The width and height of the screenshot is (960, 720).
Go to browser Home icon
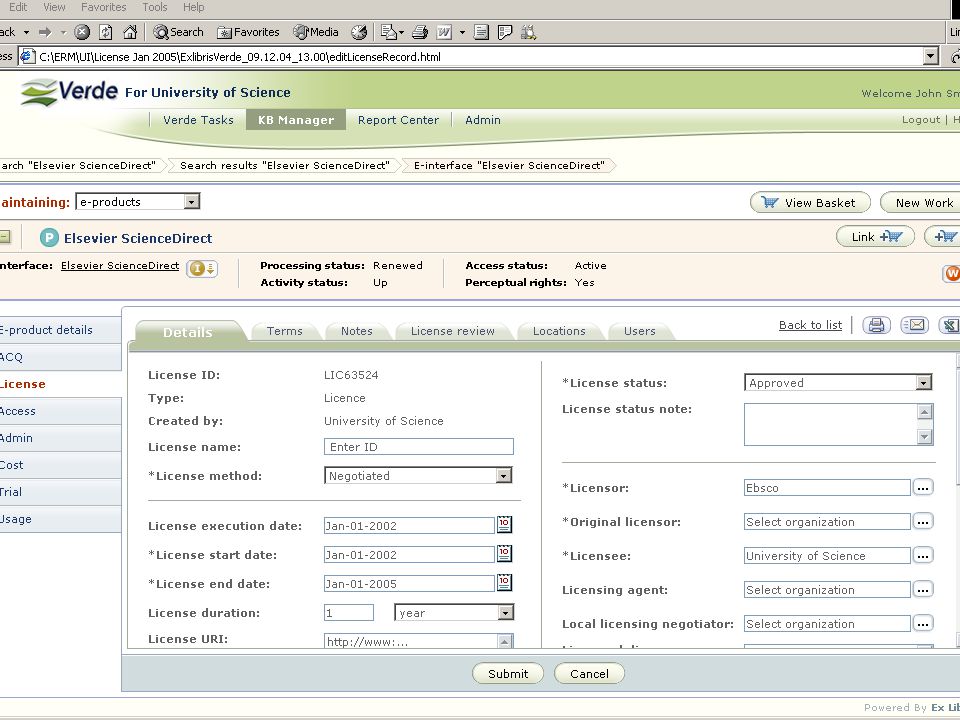click(130, 32)
